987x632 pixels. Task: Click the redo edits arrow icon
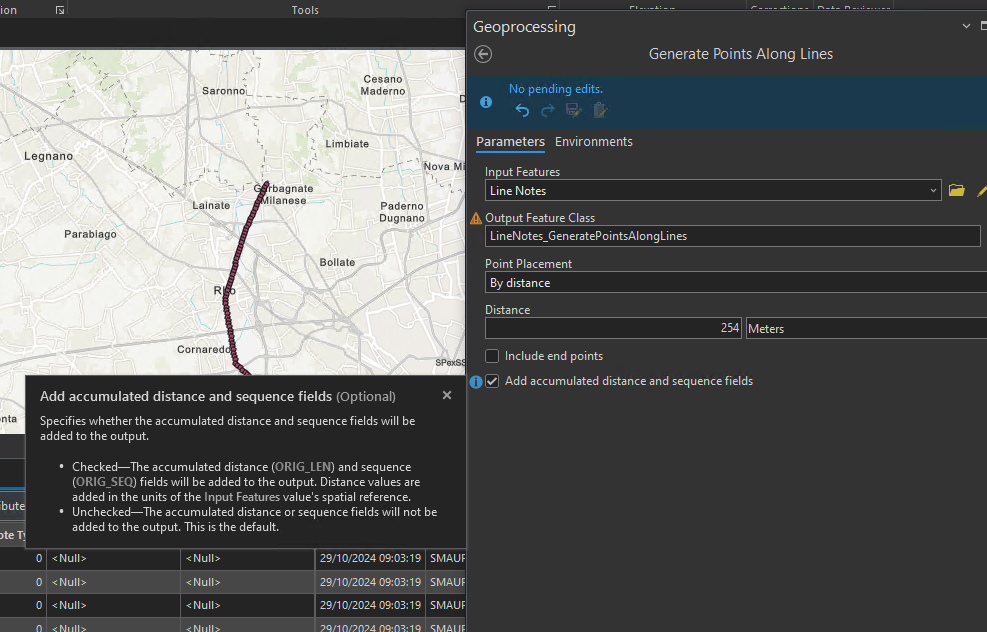point(547,111)
